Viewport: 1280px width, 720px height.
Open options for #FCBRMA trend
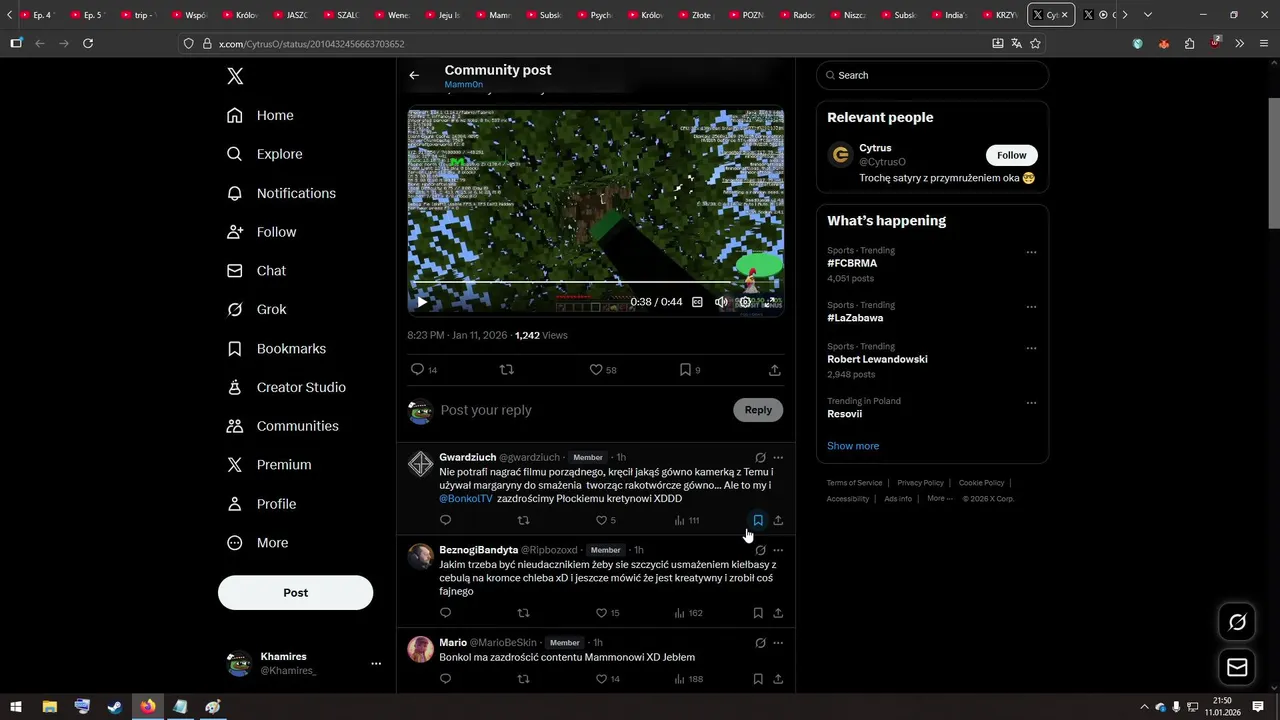pyautogui.click(x=1031, y=253)
